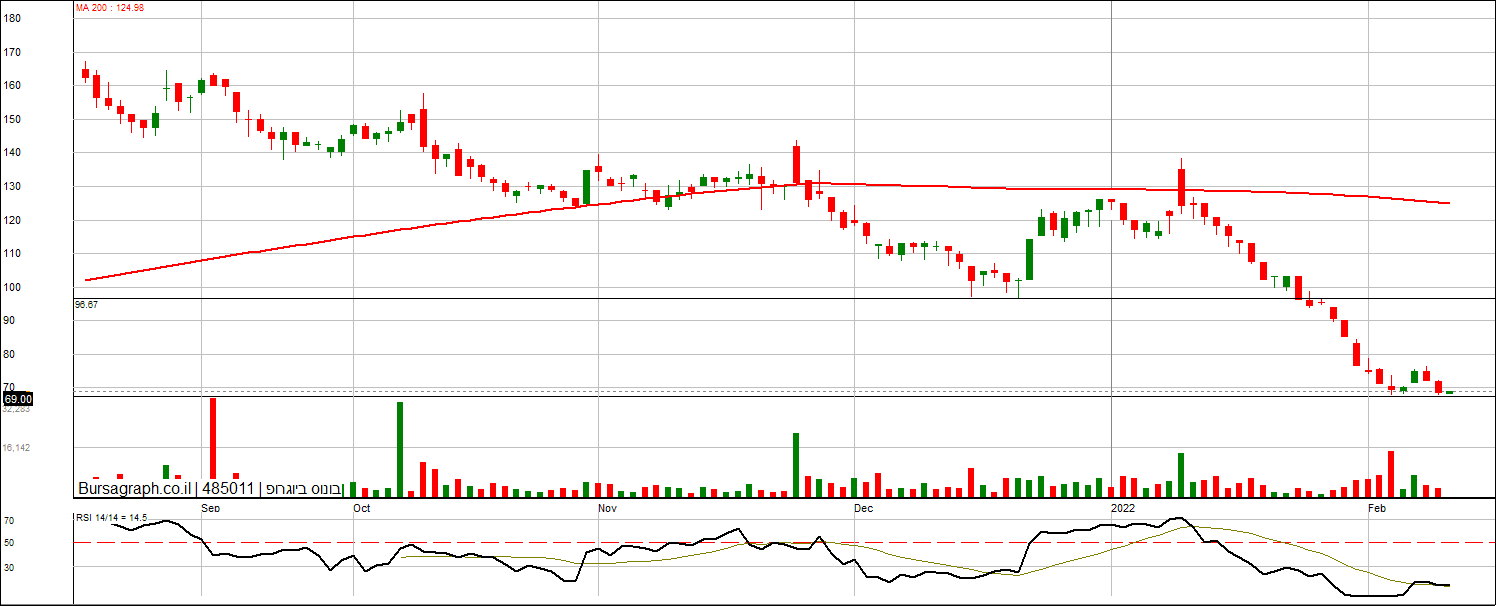Screen dimensions: 1496x606
Task: Click the "MA 200 : 124.98" indicator label
Action: pyautogui.click(x=110, y=8)
